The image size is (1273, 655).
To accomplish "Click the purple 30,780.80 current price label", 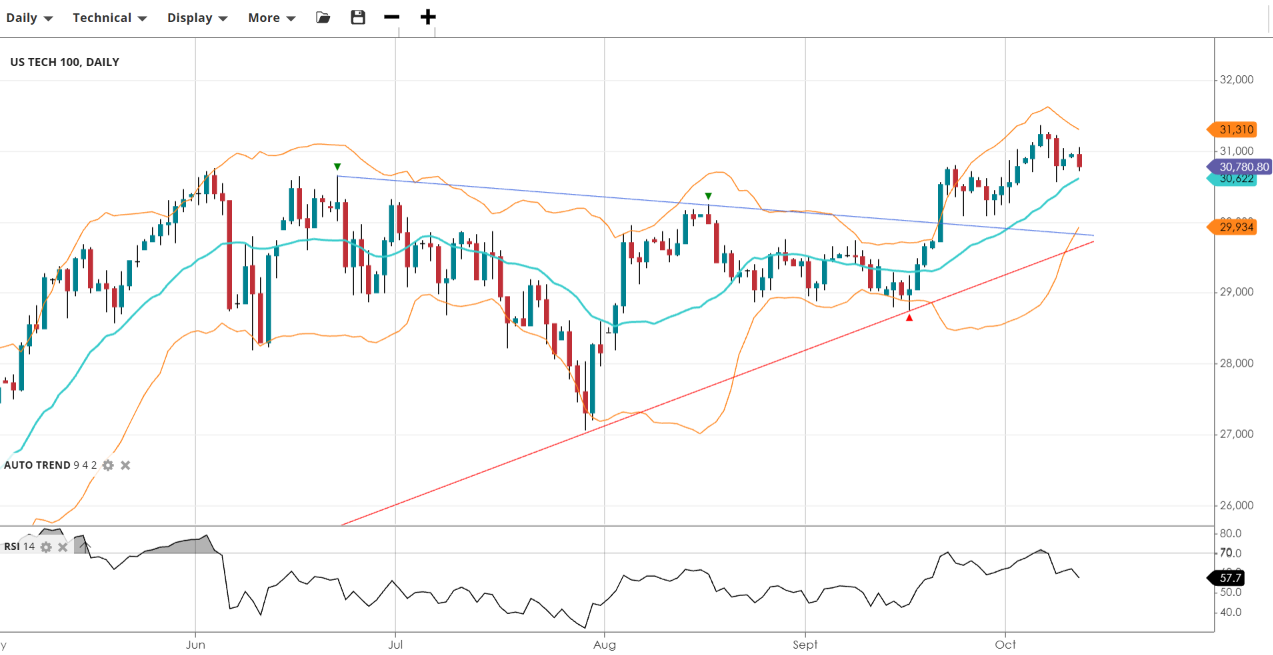I will click(1240, 167).
